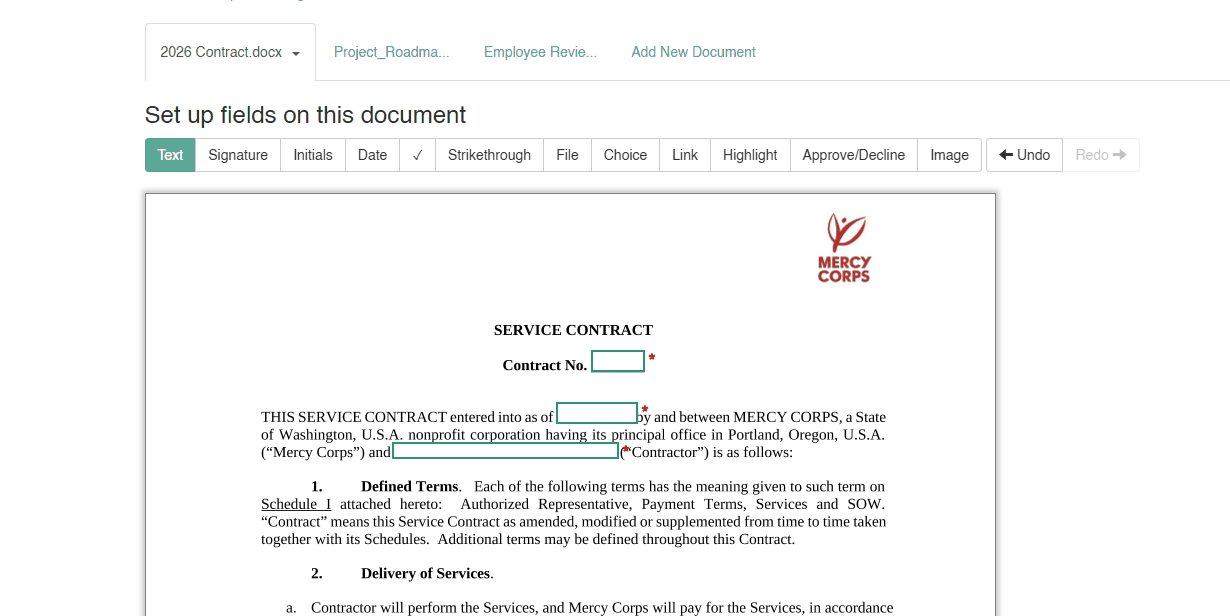
Task: Pick the Image field tool
Action: 949,155
